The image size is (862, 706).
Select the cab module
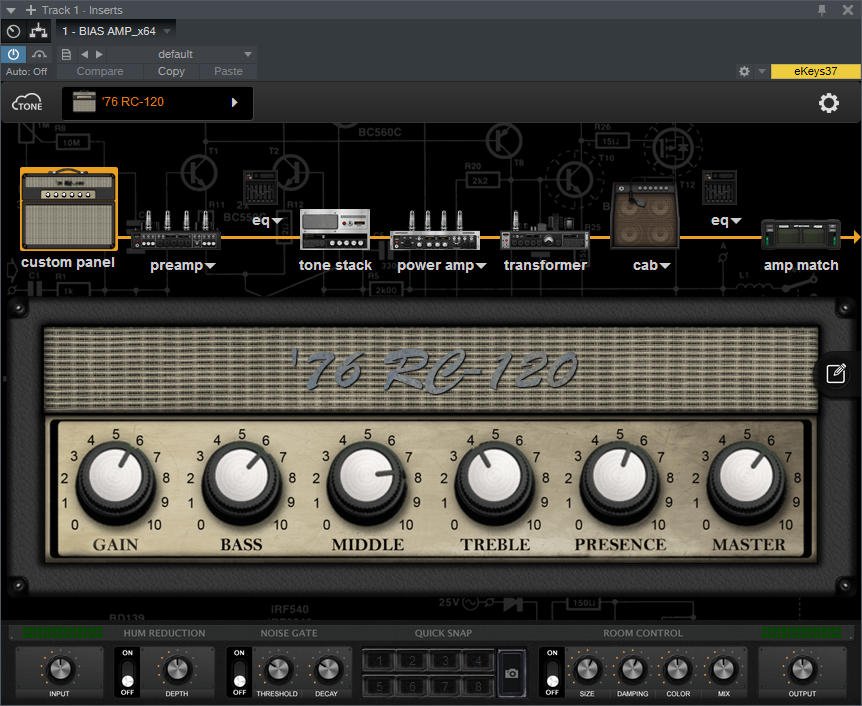pyautogui.click(x=645, y=216)
